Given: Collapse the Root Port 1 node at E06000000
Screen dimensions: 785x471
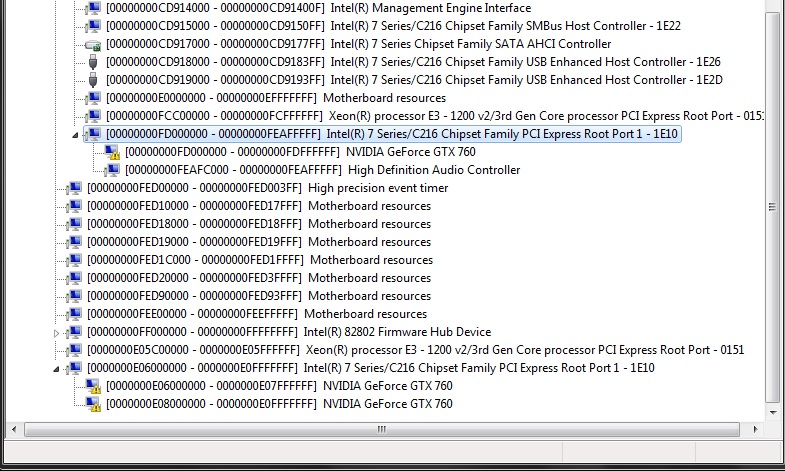Looking at the screenshot, I should click(x=56, y=369).
